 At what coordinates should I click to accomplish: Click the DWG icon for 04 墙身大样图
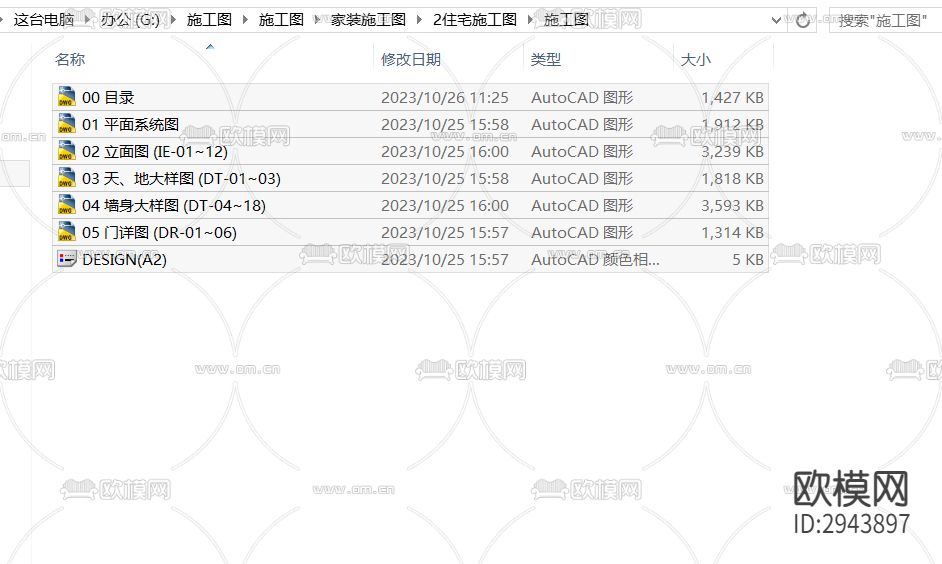(66, 205)
